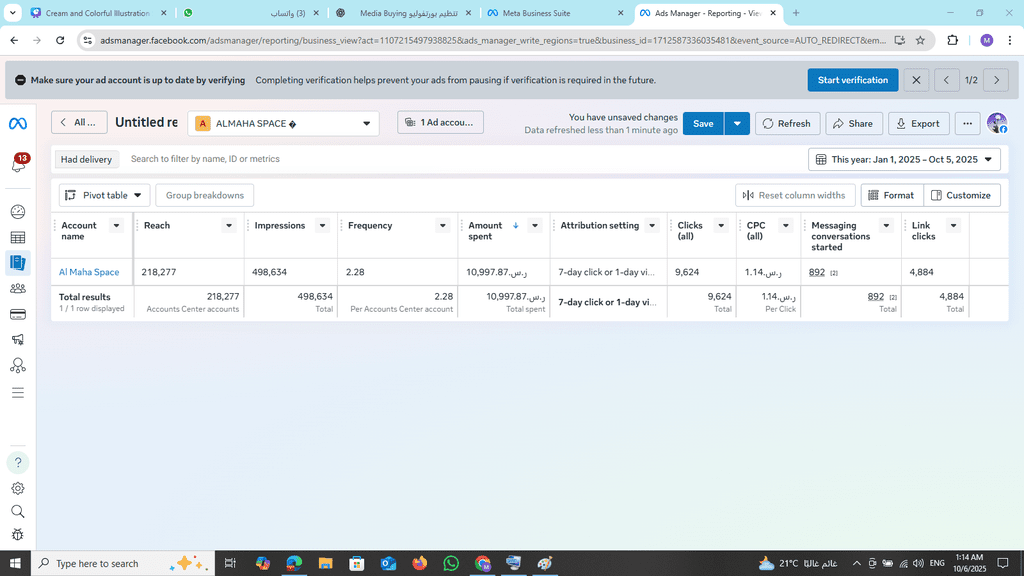Viewport: 1024px width, 576px height.
Task: Open the megaphone advertising icon in sidebar
Action: pyautogui.click(x=18, y=341)
